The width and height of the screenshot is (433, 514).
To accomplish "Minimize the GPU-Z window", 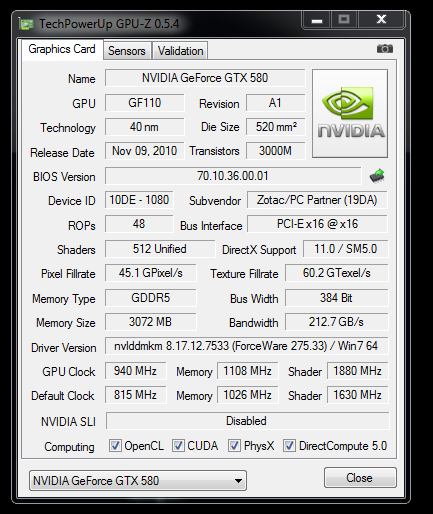I will click(x=317, y=20).
